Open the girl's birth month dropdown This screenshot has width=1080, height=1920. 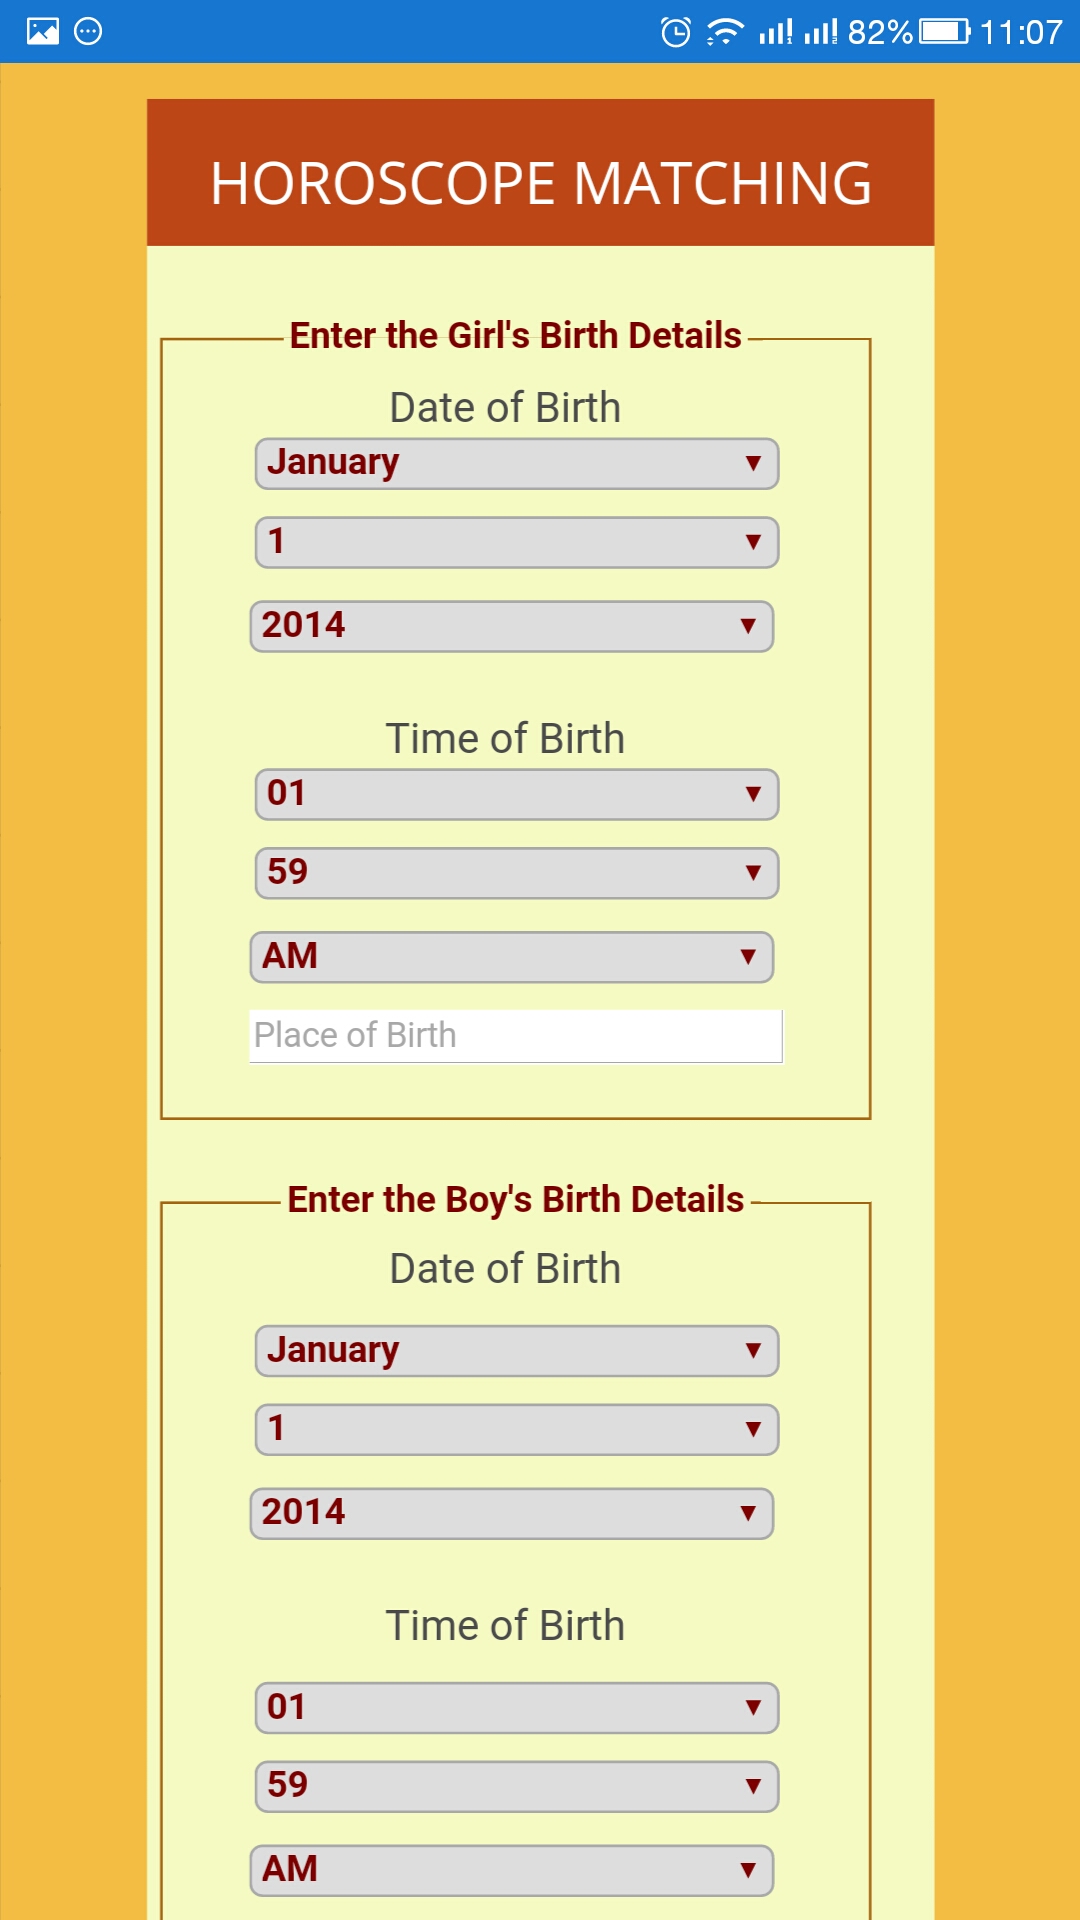pyautogui.click(x=516, y=464)
